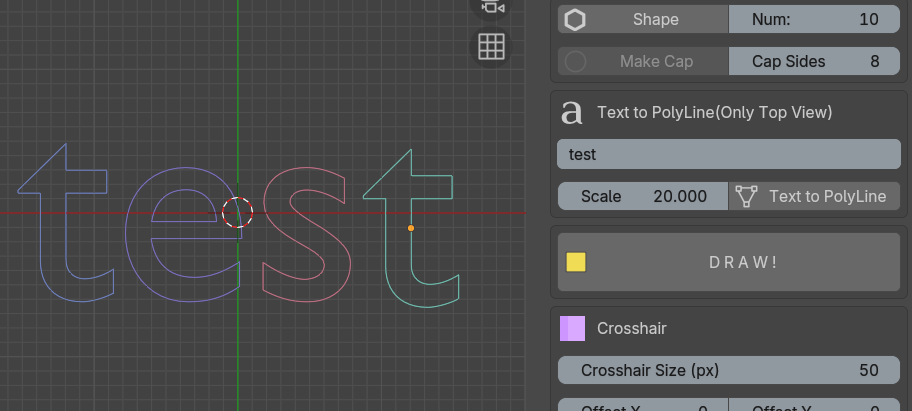Click the 3D cursor at the viewport origin
912x411 pixels.
pyautogui.click(x=237, y=212)
